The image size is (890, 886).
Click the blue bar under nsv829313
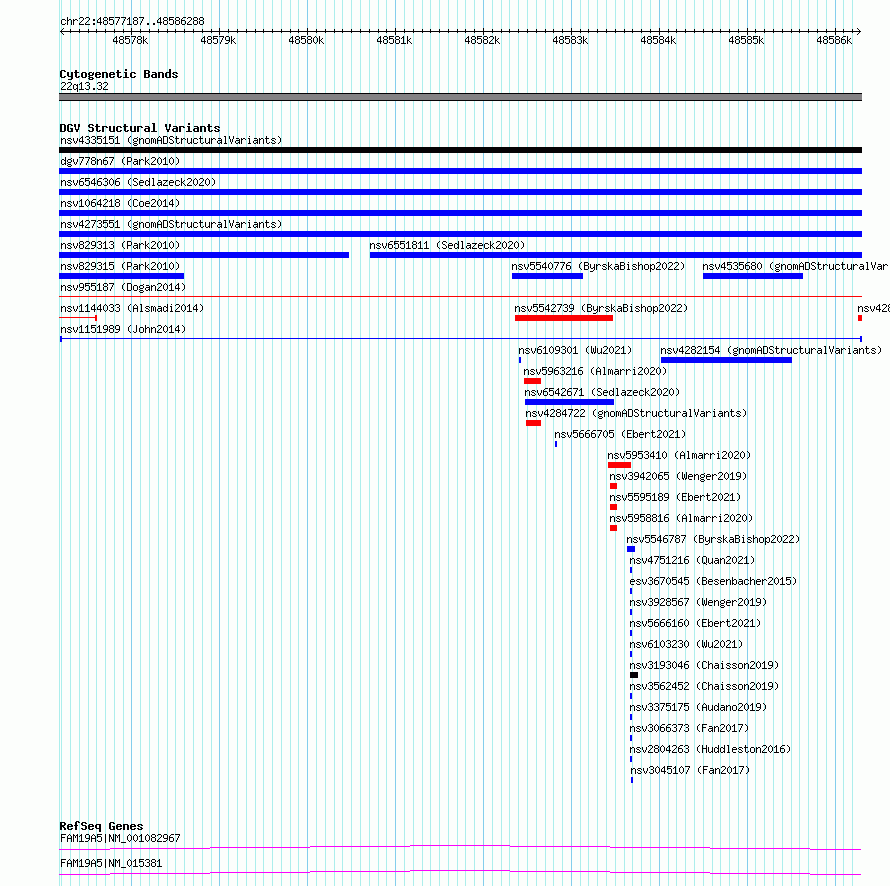coord(204,255)
